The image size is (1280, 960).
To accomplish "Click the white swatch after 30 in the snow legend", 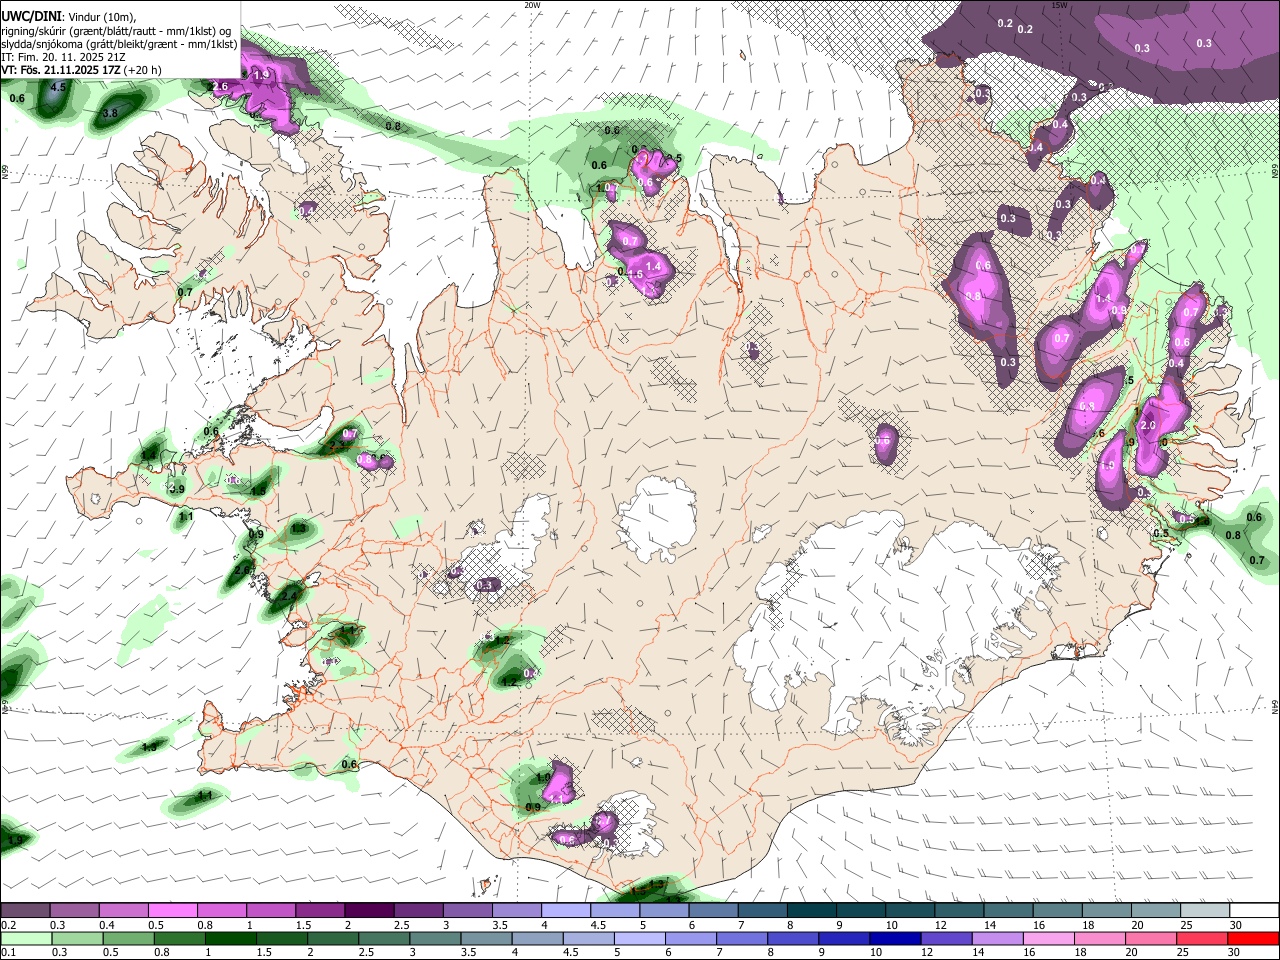I will pos(1254,910).
